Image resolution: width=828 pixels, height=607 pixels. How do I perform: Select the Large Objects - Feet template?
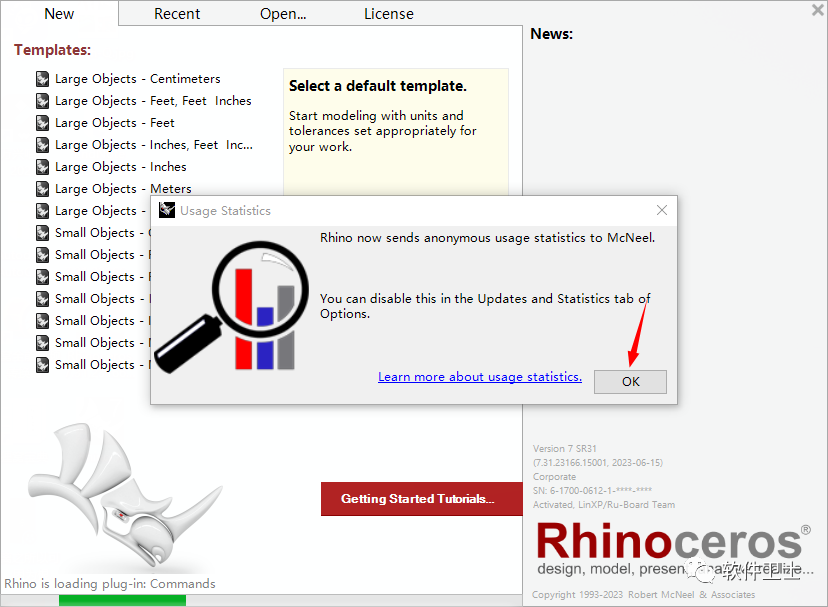[115, 123]
